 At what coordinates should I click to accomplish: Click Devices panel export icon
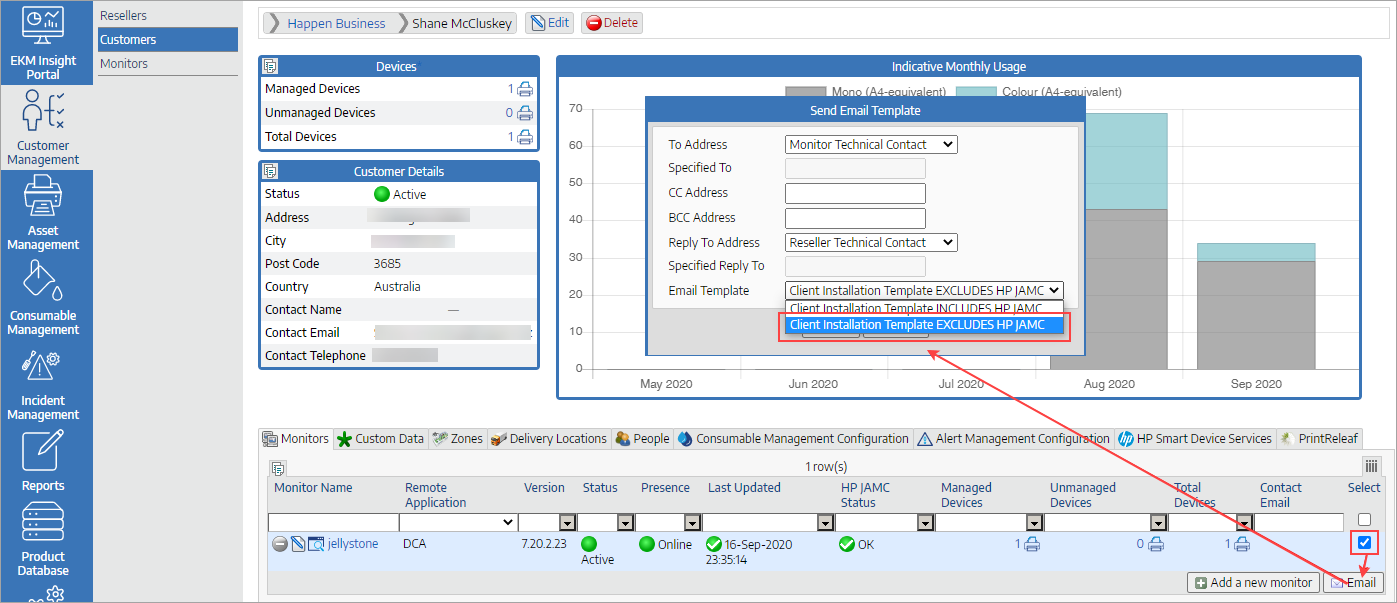(x=270, y=66)
